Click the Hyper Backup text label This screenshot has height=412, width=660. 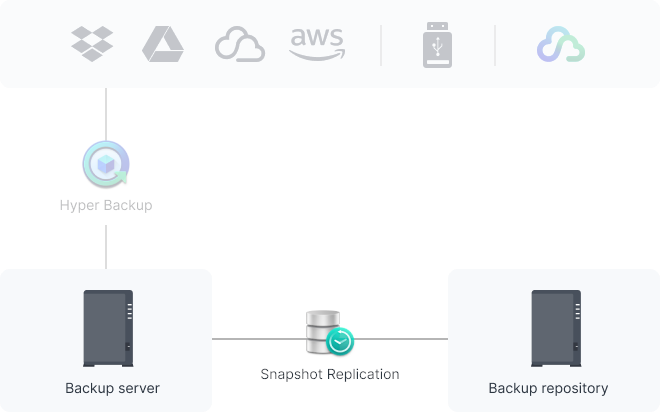pyautogui.click(x=106, y=205)
